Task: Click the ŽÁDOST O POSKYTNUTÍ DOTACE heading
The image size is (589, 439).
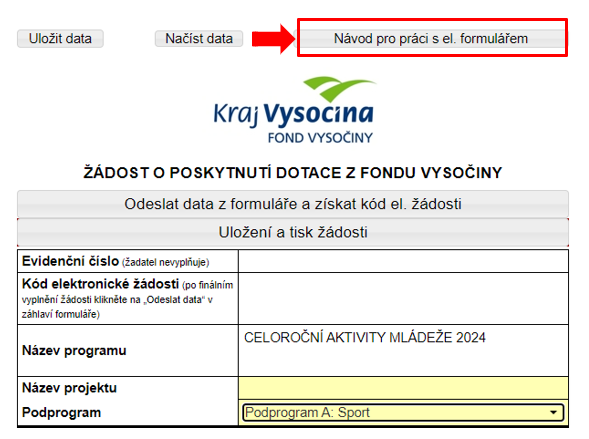Action: pos(293,173)
